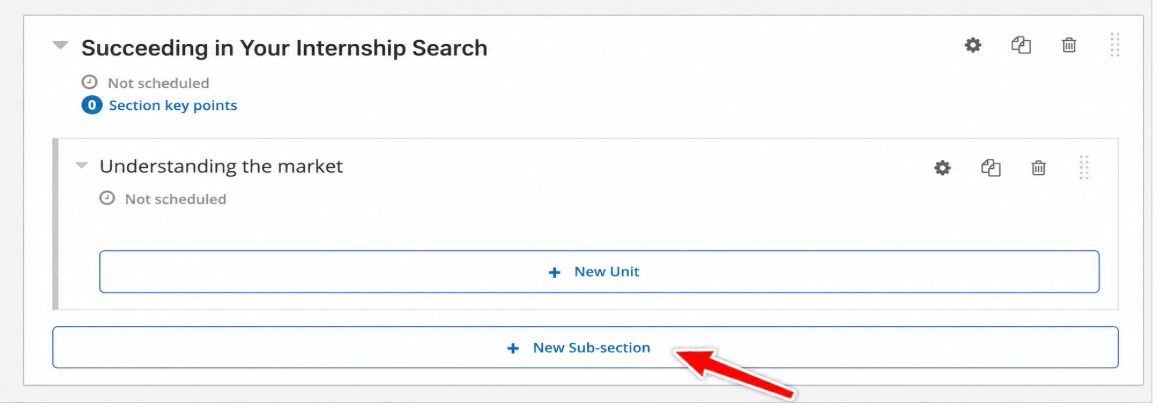Click the clock icon under Understanding the market
The image size is (1158, 408).
(107, 198)
